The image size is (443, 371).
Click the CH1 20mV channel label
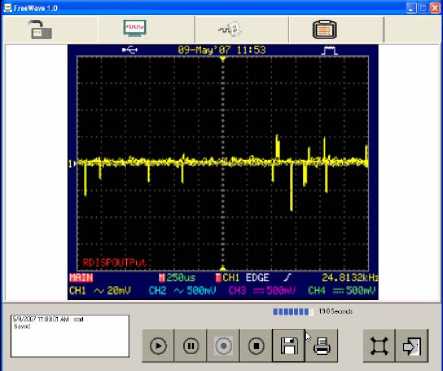[x=100, y=291]
